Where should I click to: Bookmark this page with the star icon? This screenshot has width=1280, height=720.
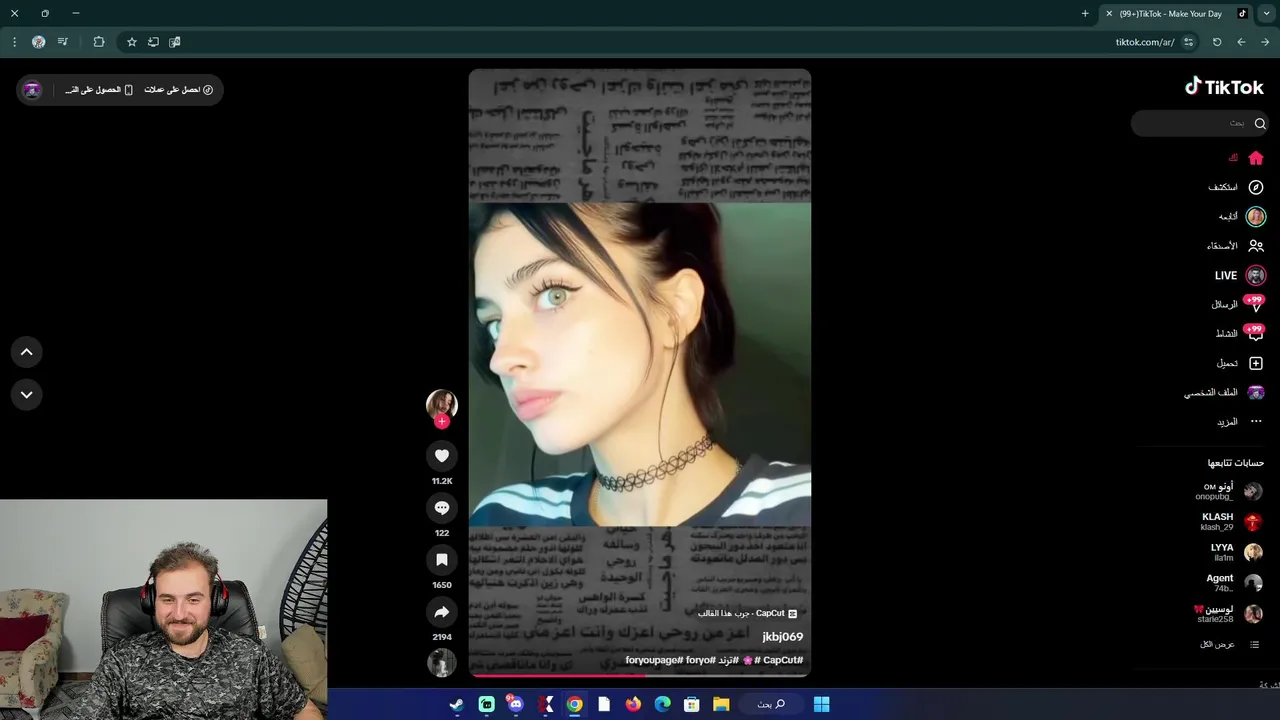pos(131,42)
